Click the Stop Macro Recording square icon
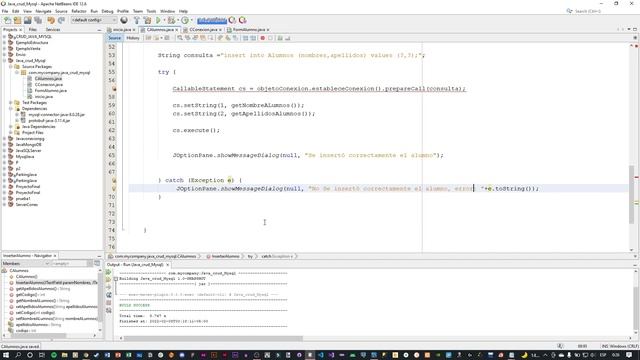 [270, 38]
